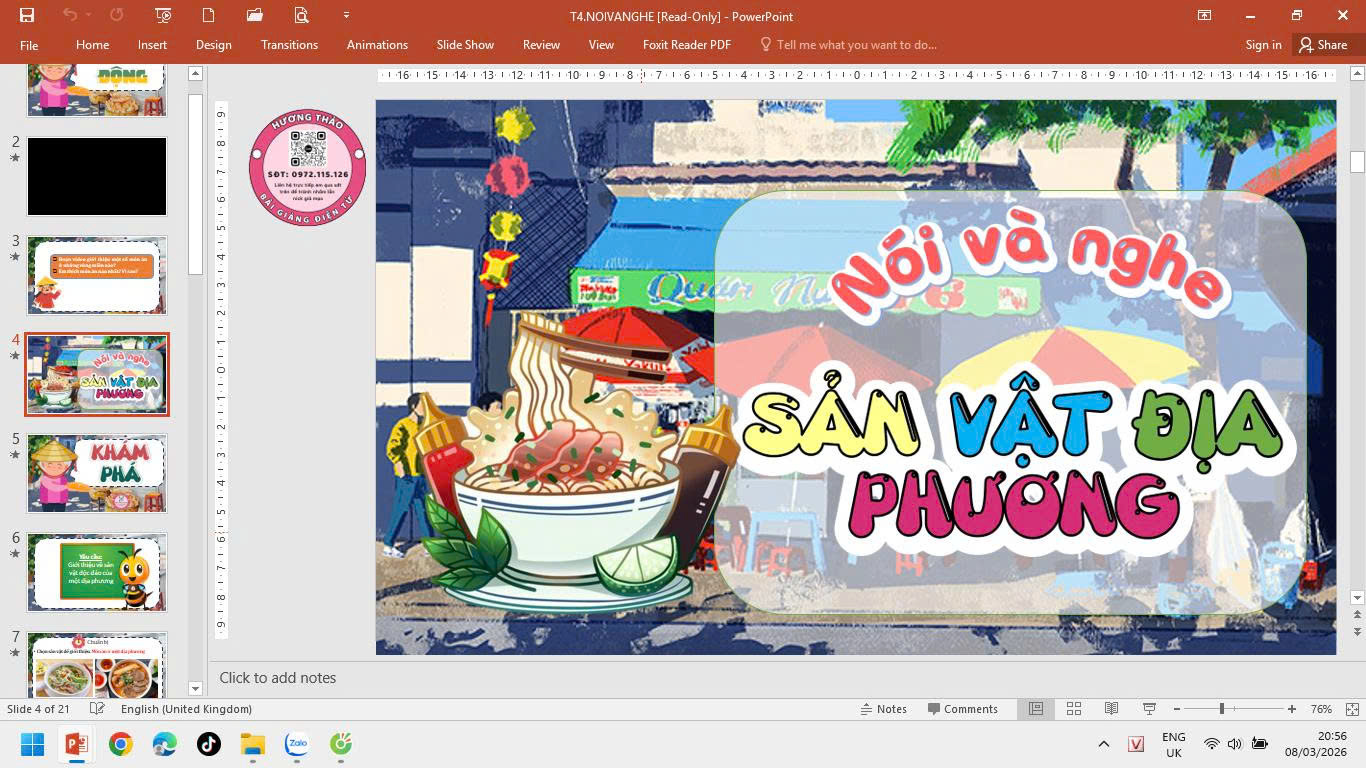Switch to Slide Sorter view
The height and width of the screenshot is (768, 1366).
tap(1074, 709)
